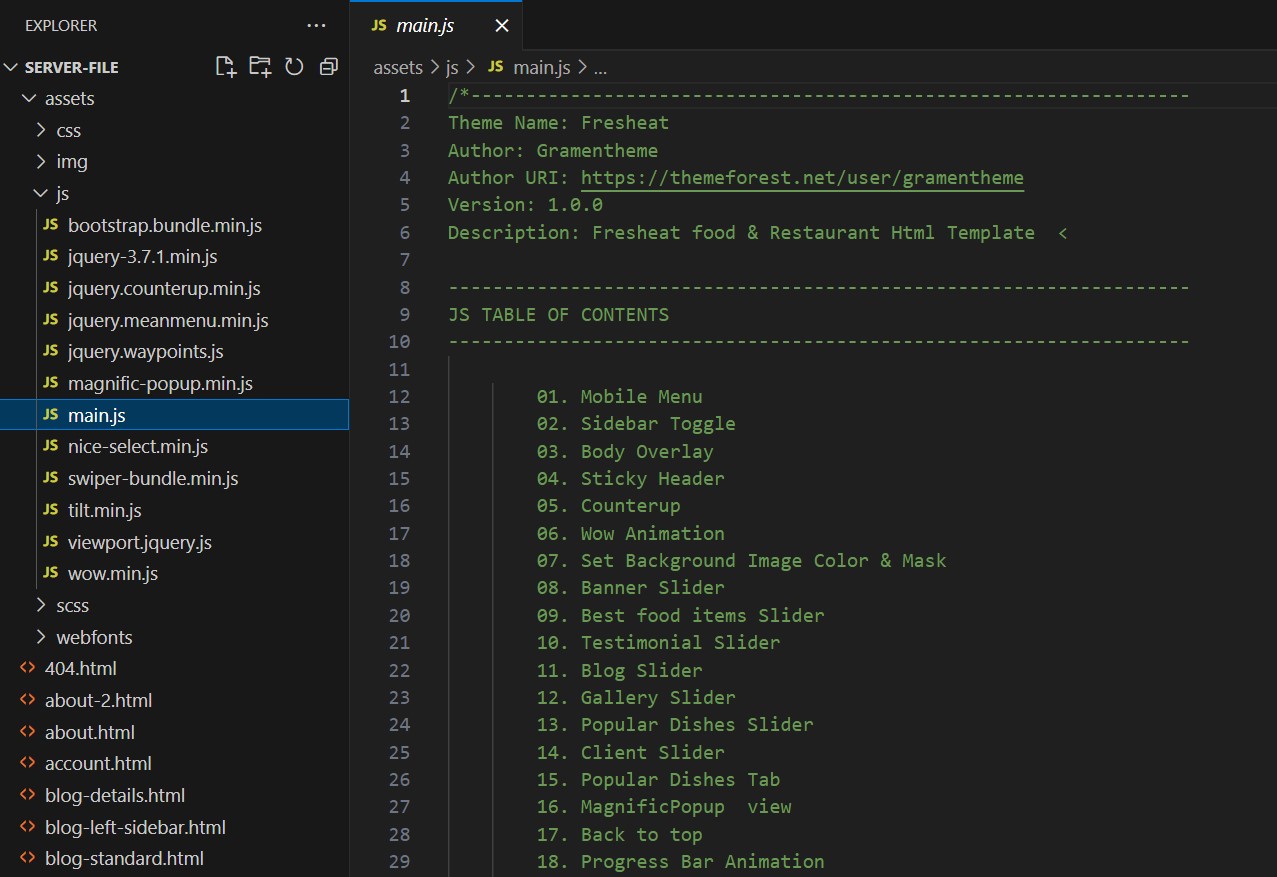Select the main.js editor tab
The image size is (1277, 877).
(x=425, y=26)
